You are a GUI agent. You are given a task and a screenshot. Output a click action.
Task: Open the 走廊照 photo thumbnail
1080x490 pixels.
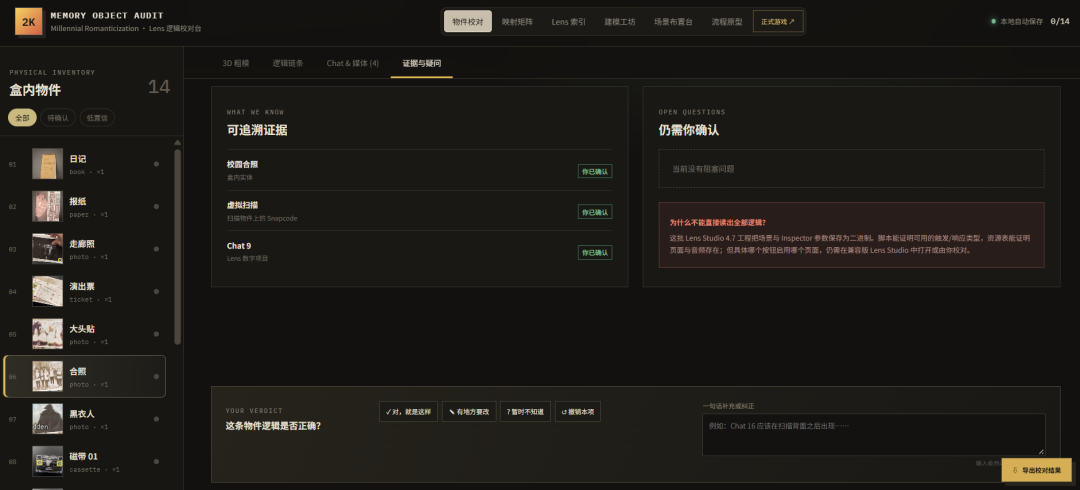pyautogui.click(x=48, y=249)
